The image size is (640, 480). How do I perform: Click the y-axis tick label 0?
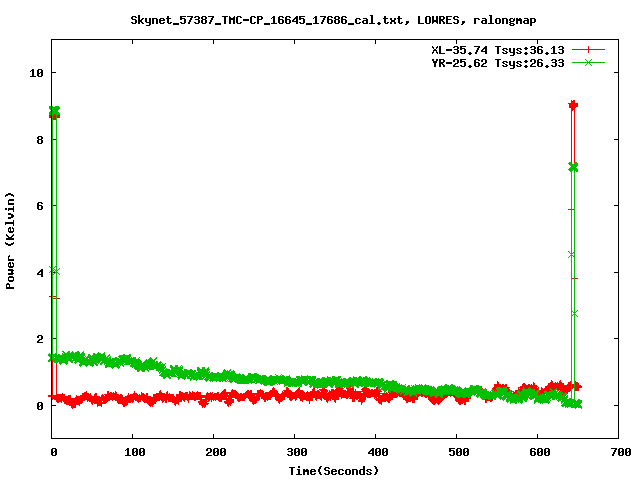pyautogui.click(x=40, y=406)
